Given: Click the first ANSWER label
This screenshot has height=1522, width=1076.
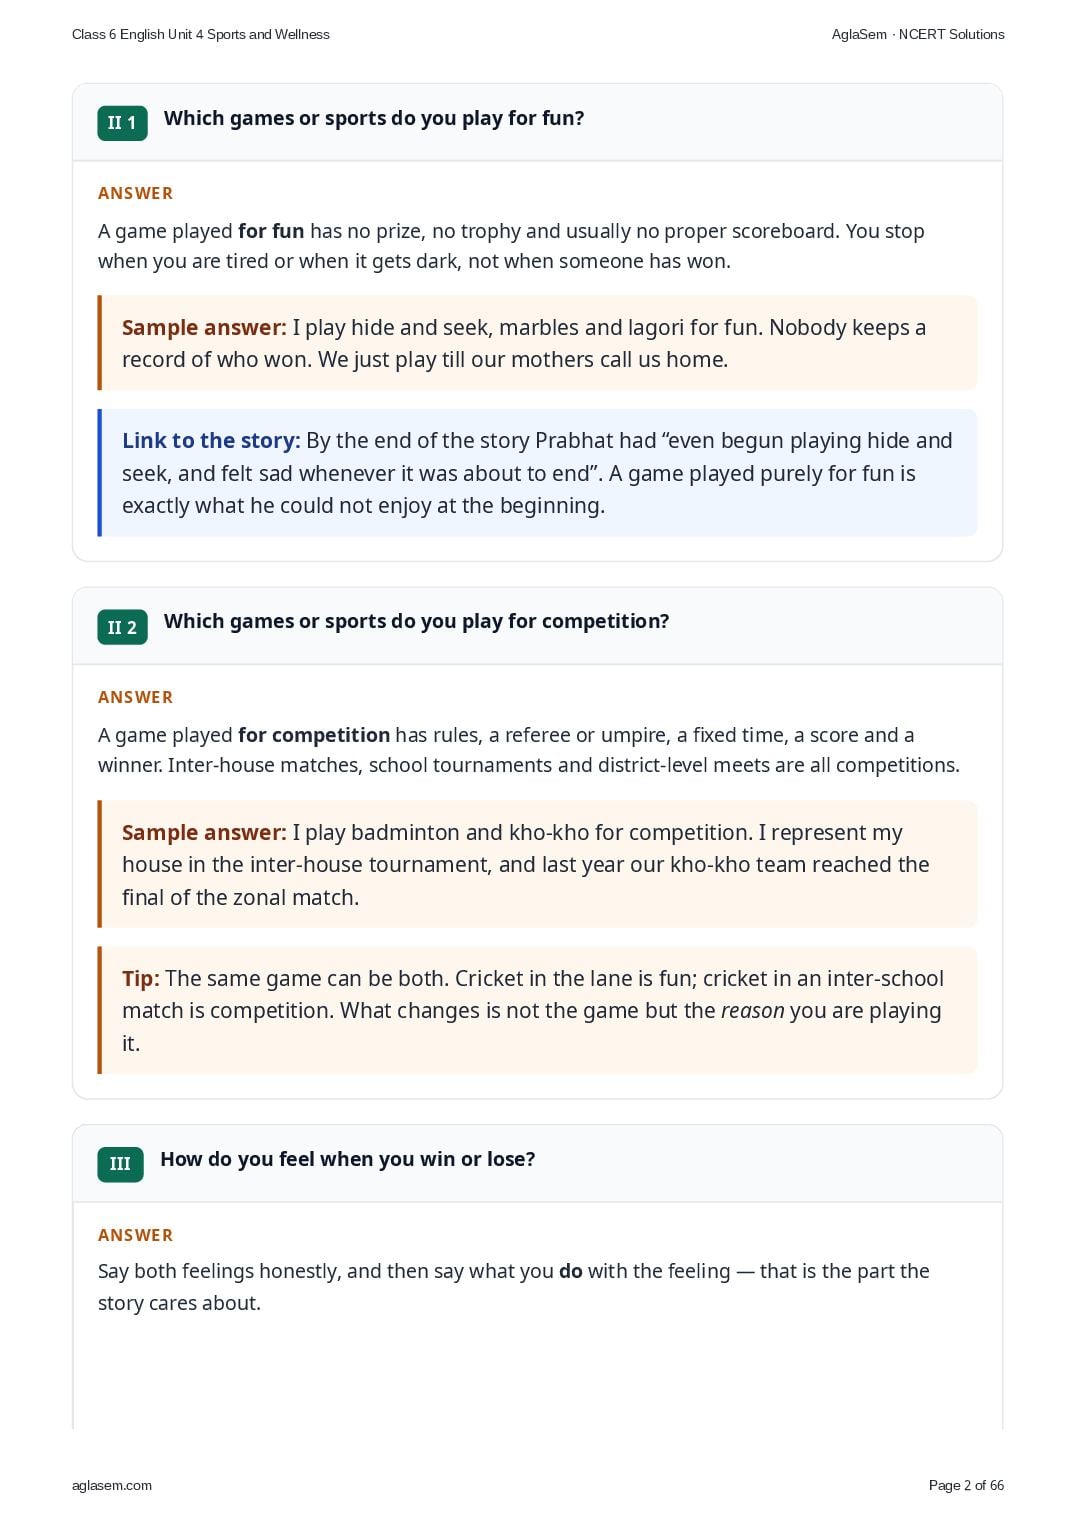Looking at the screenshot, I should (x=135, y=193).
